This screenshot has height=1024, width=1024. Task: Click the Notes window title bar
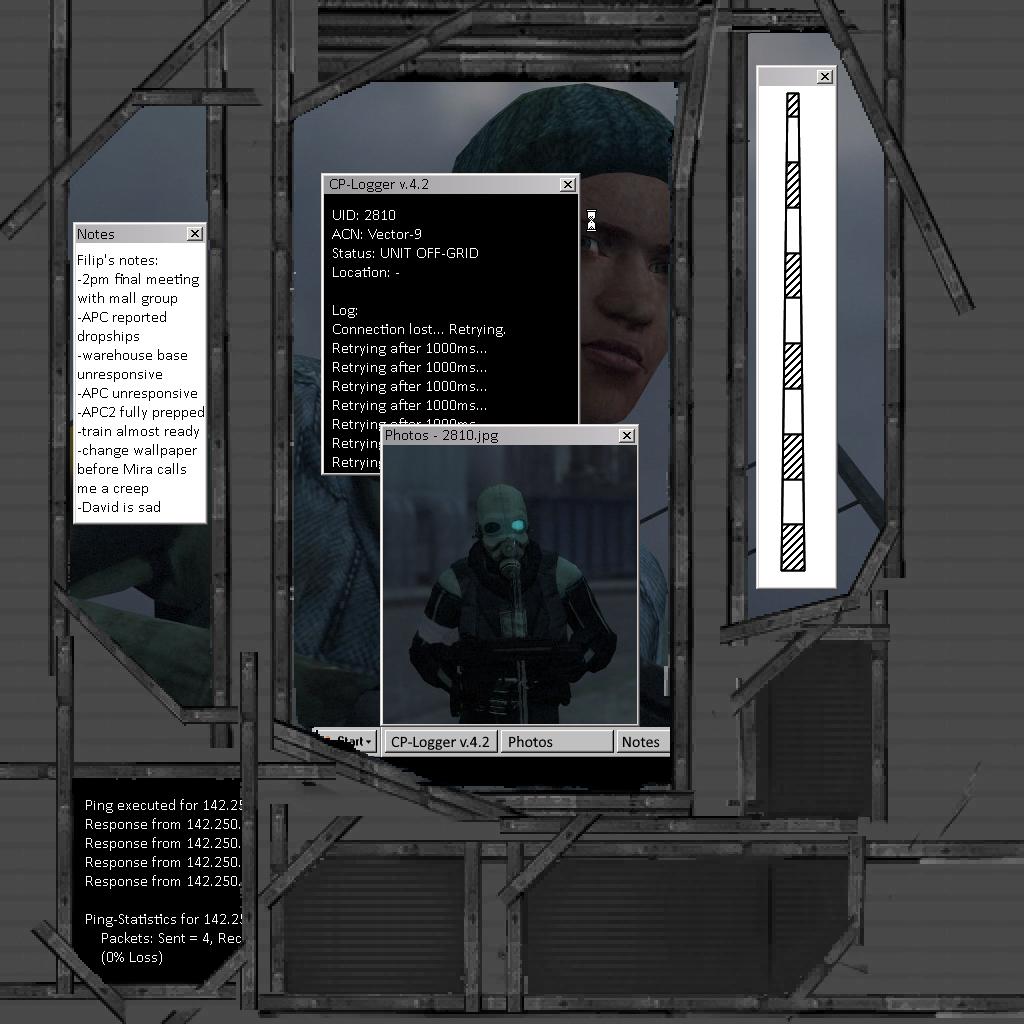coord(130,233)
